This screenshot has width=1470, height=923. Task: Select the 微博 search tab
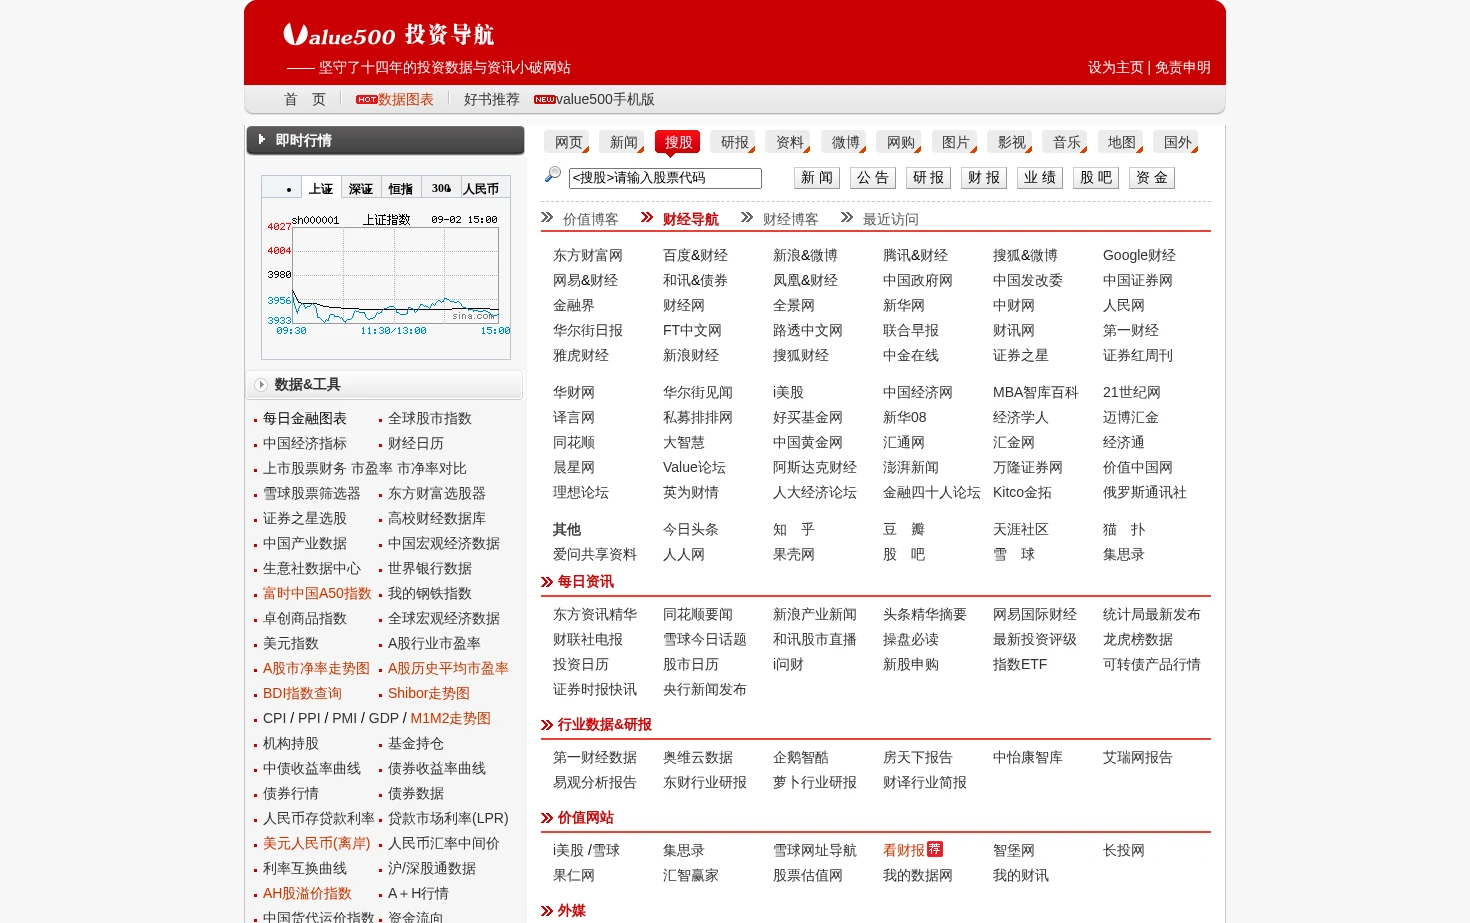click(844, 142)
